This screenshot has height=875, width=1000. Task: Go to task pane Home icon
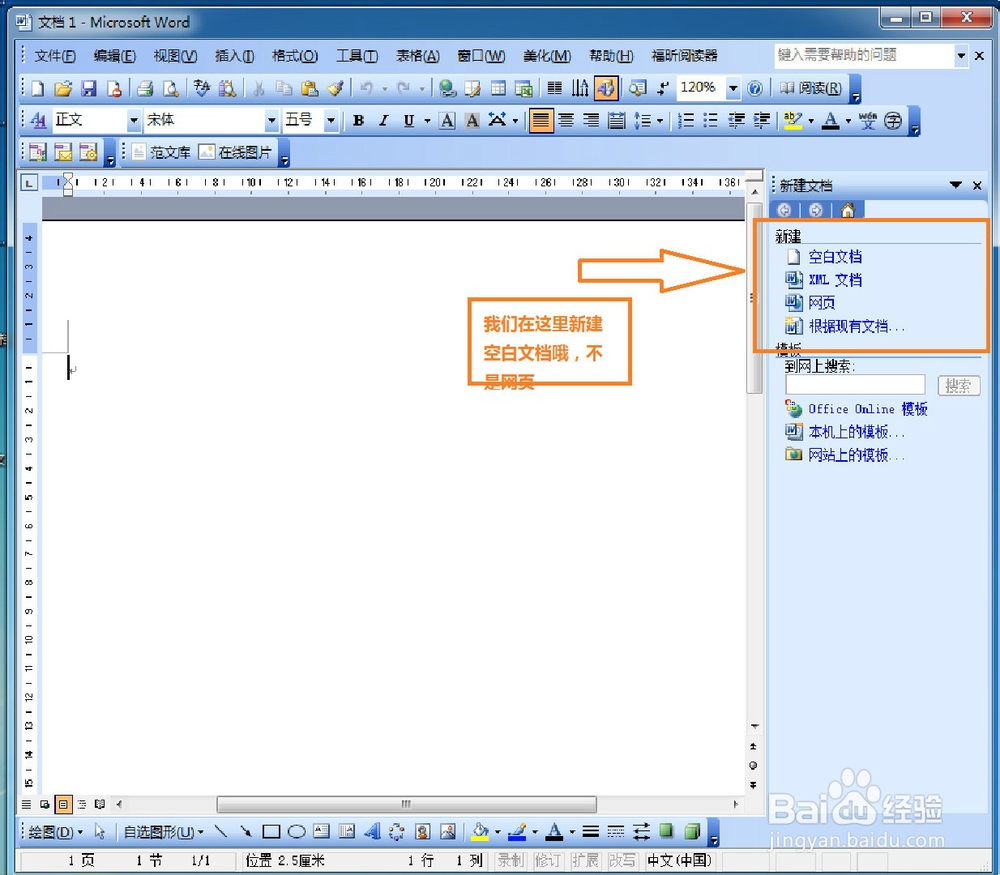point(848,210)
